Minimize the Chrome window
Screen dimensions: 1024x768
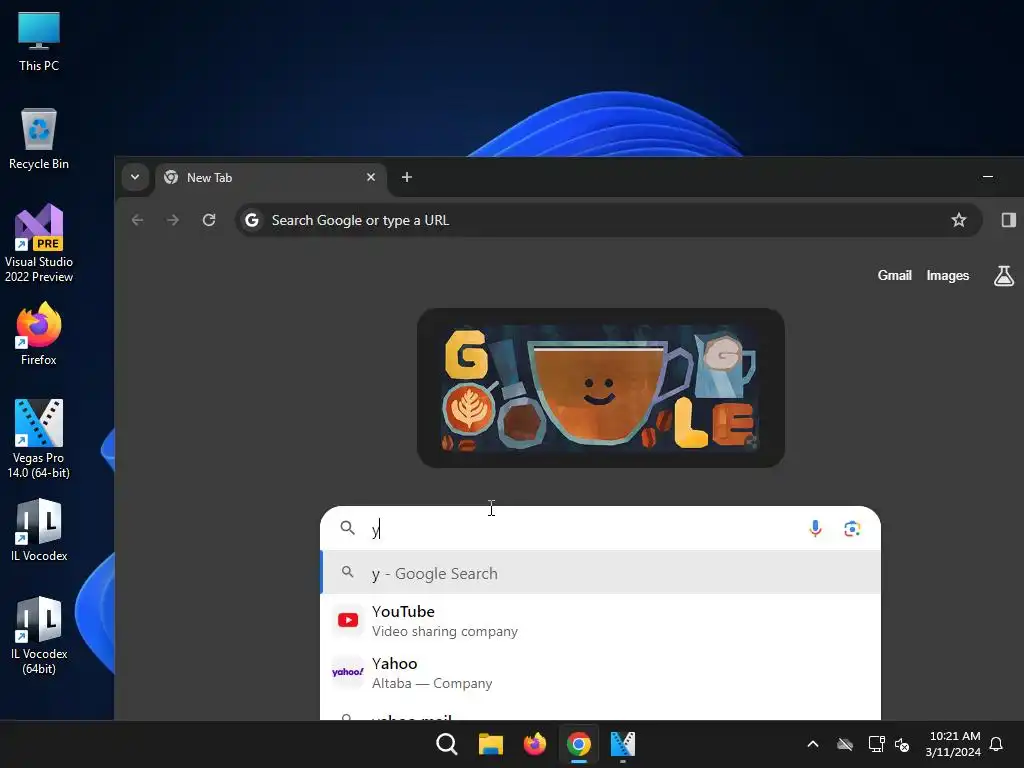(x=988, y=177)
